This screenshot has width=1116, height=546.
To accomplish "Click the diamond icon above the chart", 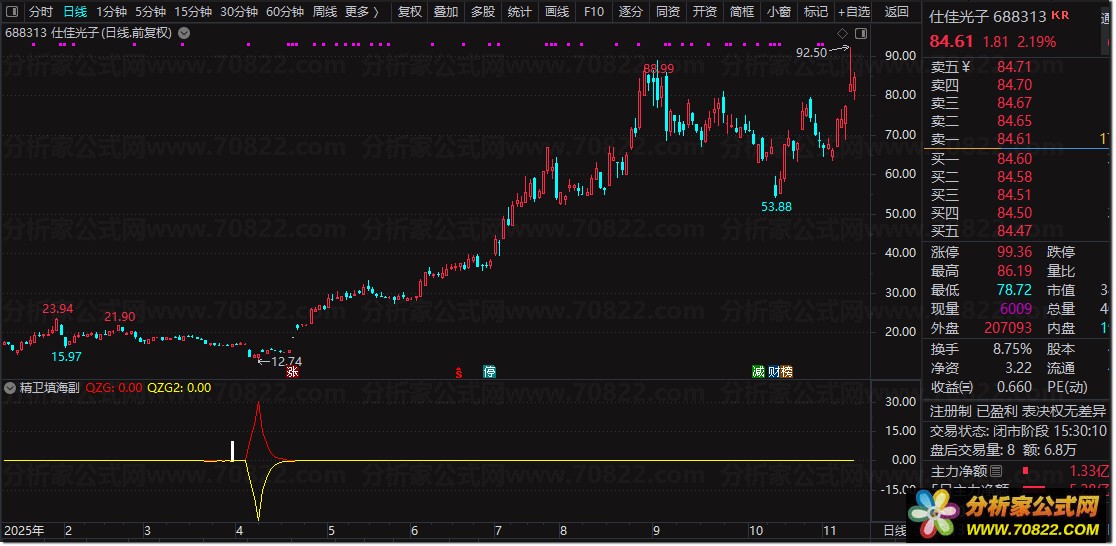I will (x=843, y=33).
